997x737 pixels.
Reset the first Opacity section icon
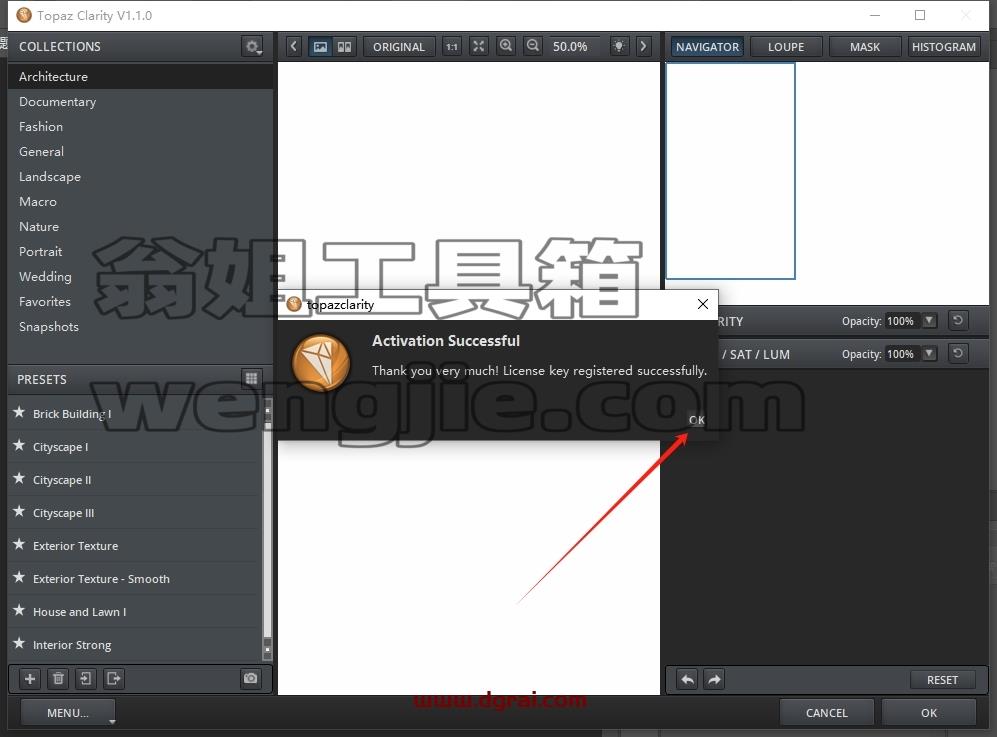coord(958,320)
